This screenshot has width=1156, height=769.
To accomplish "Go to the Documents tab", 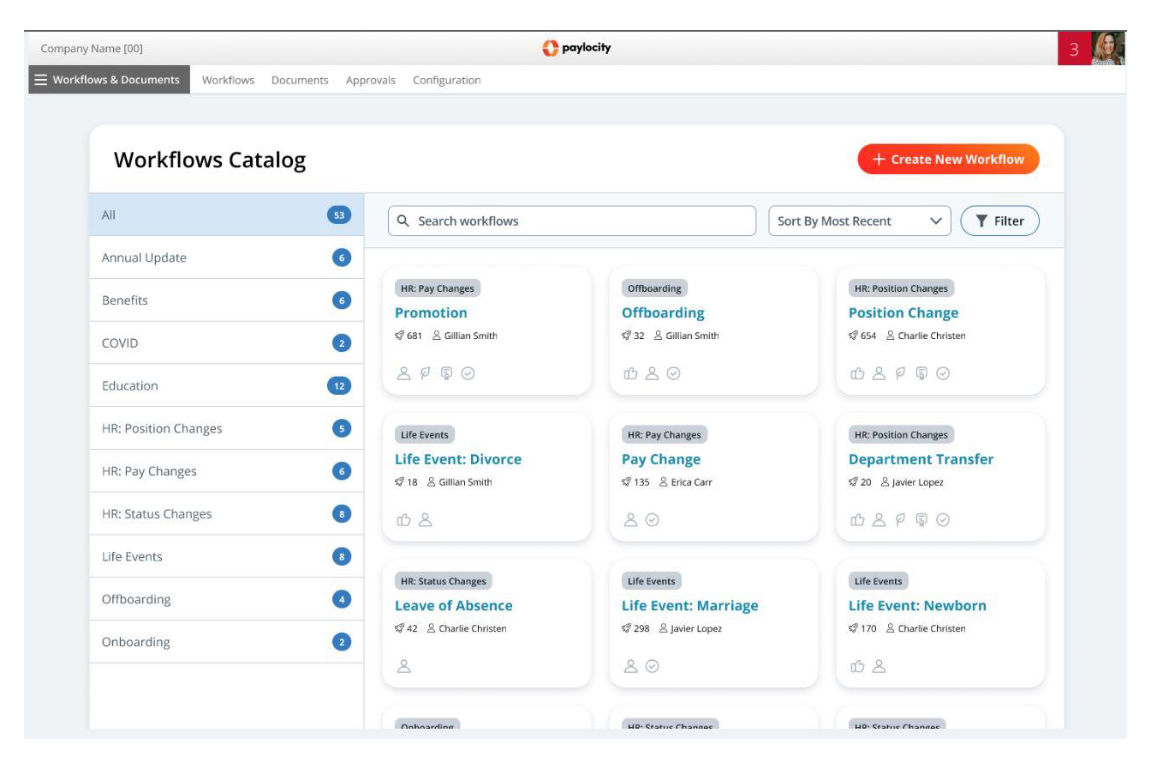I will click(299, 80).
